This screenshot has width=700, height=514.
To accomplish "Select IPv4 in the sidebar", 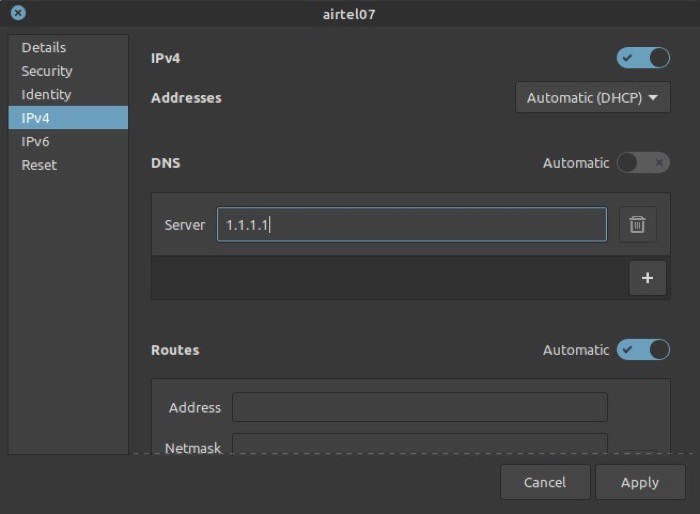I will pyautogui.click(x=36, y=118).
